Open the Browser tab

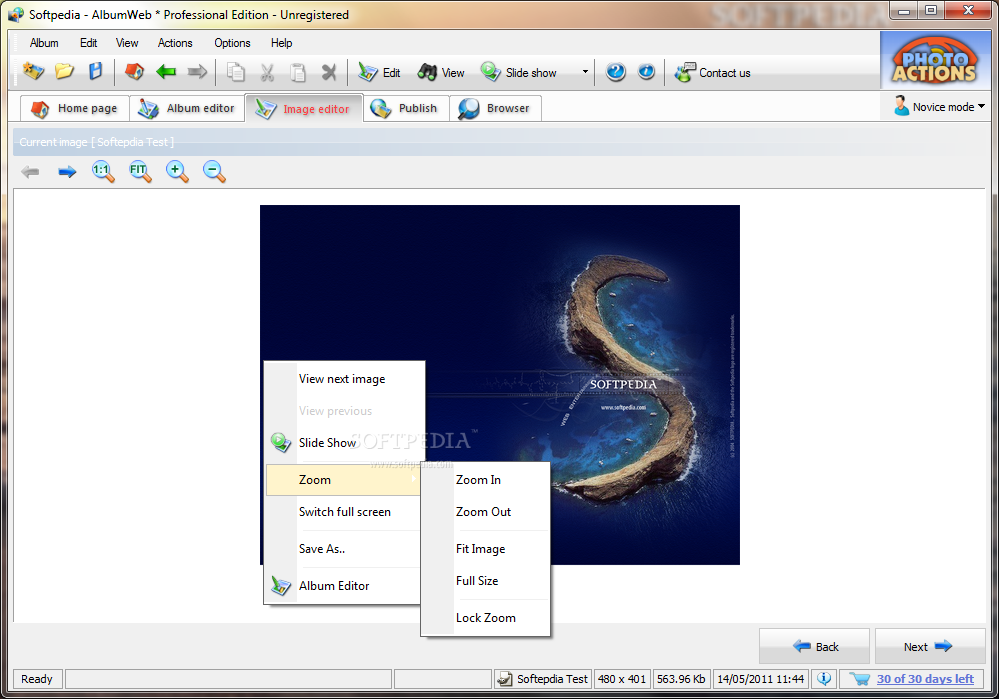pyautogui.click(x=495, y=108)
